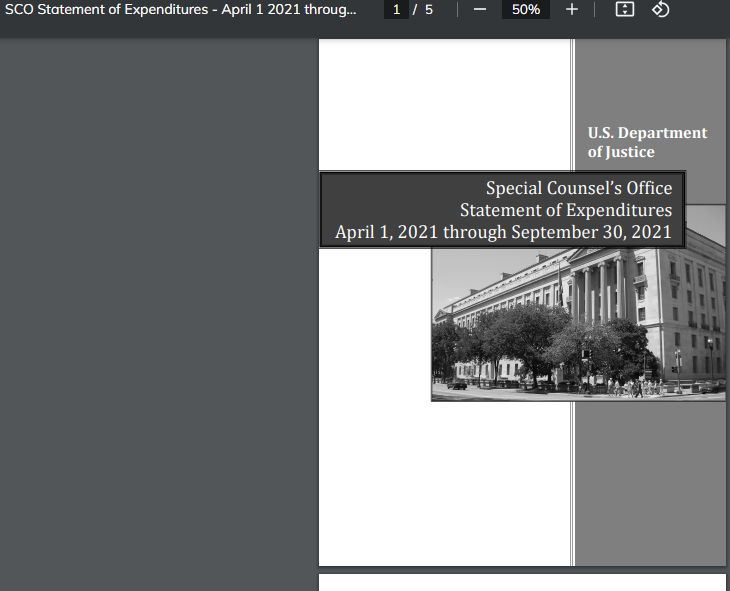
Task: Edit the current page number field
Action: pyautogui.click(x=396, y=9)
